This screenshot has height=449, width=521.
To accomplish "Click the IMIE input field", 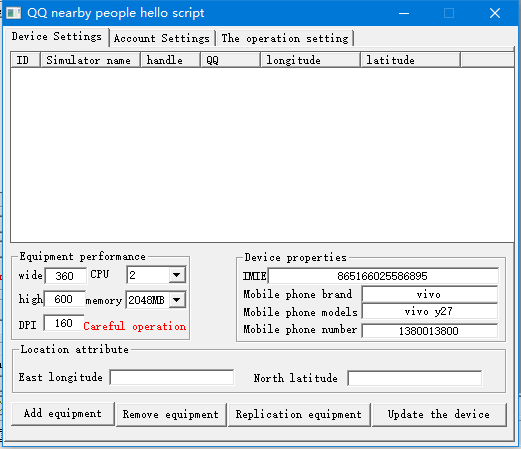I will pos(383,276).
